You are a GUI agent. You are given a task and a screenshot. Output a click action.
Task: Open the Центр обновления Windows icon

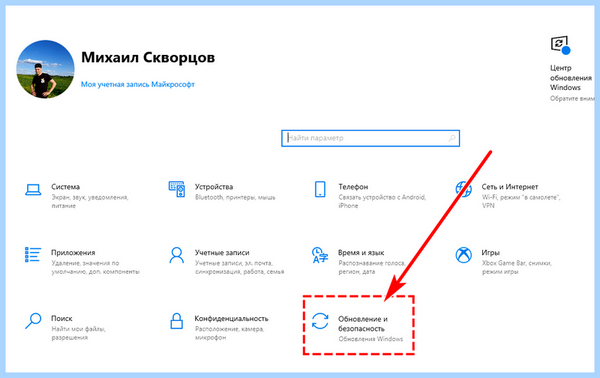click(x=560, y=45)
